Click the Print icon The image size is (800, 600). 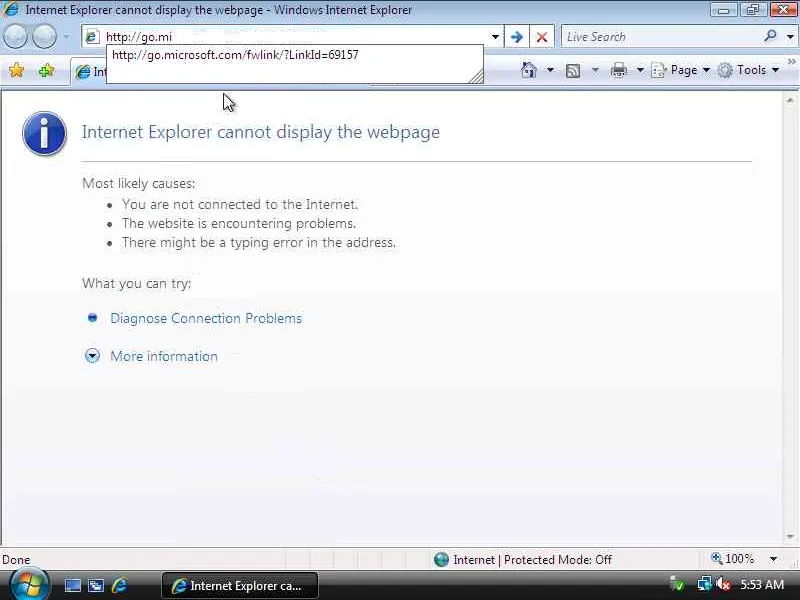(618, 70)
